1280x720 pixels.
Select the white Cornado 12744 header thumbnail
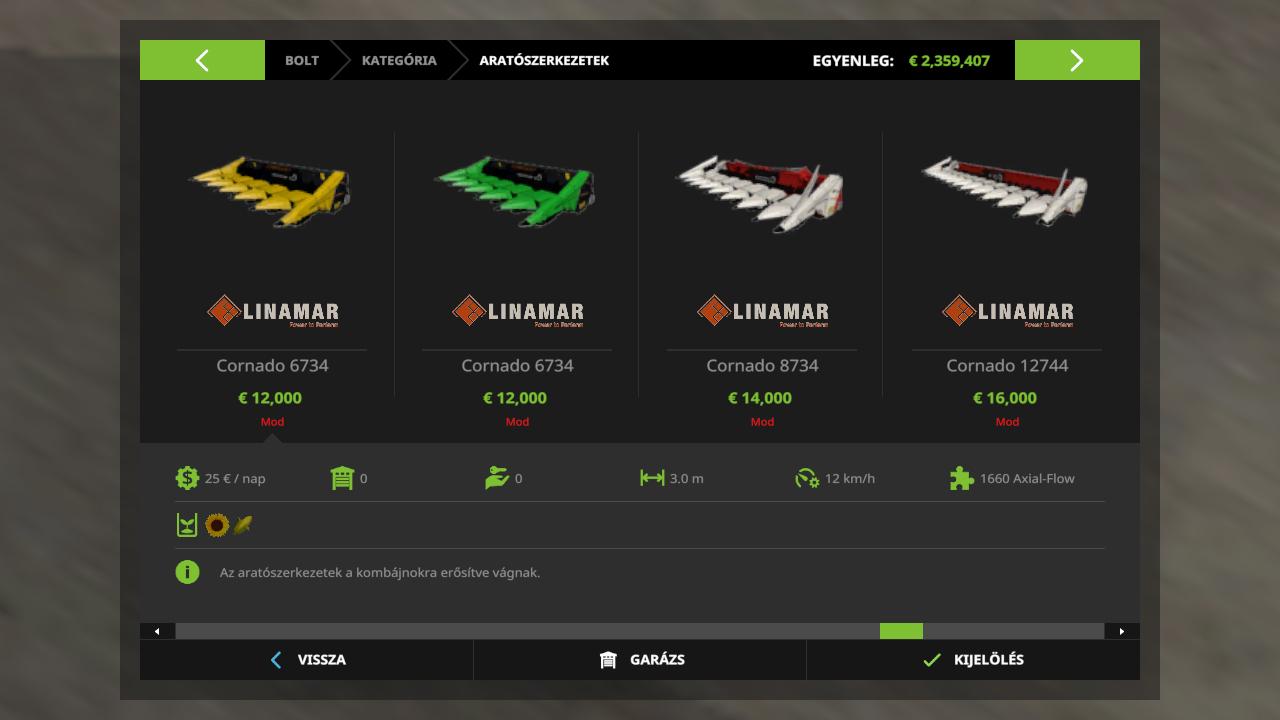1006,190
